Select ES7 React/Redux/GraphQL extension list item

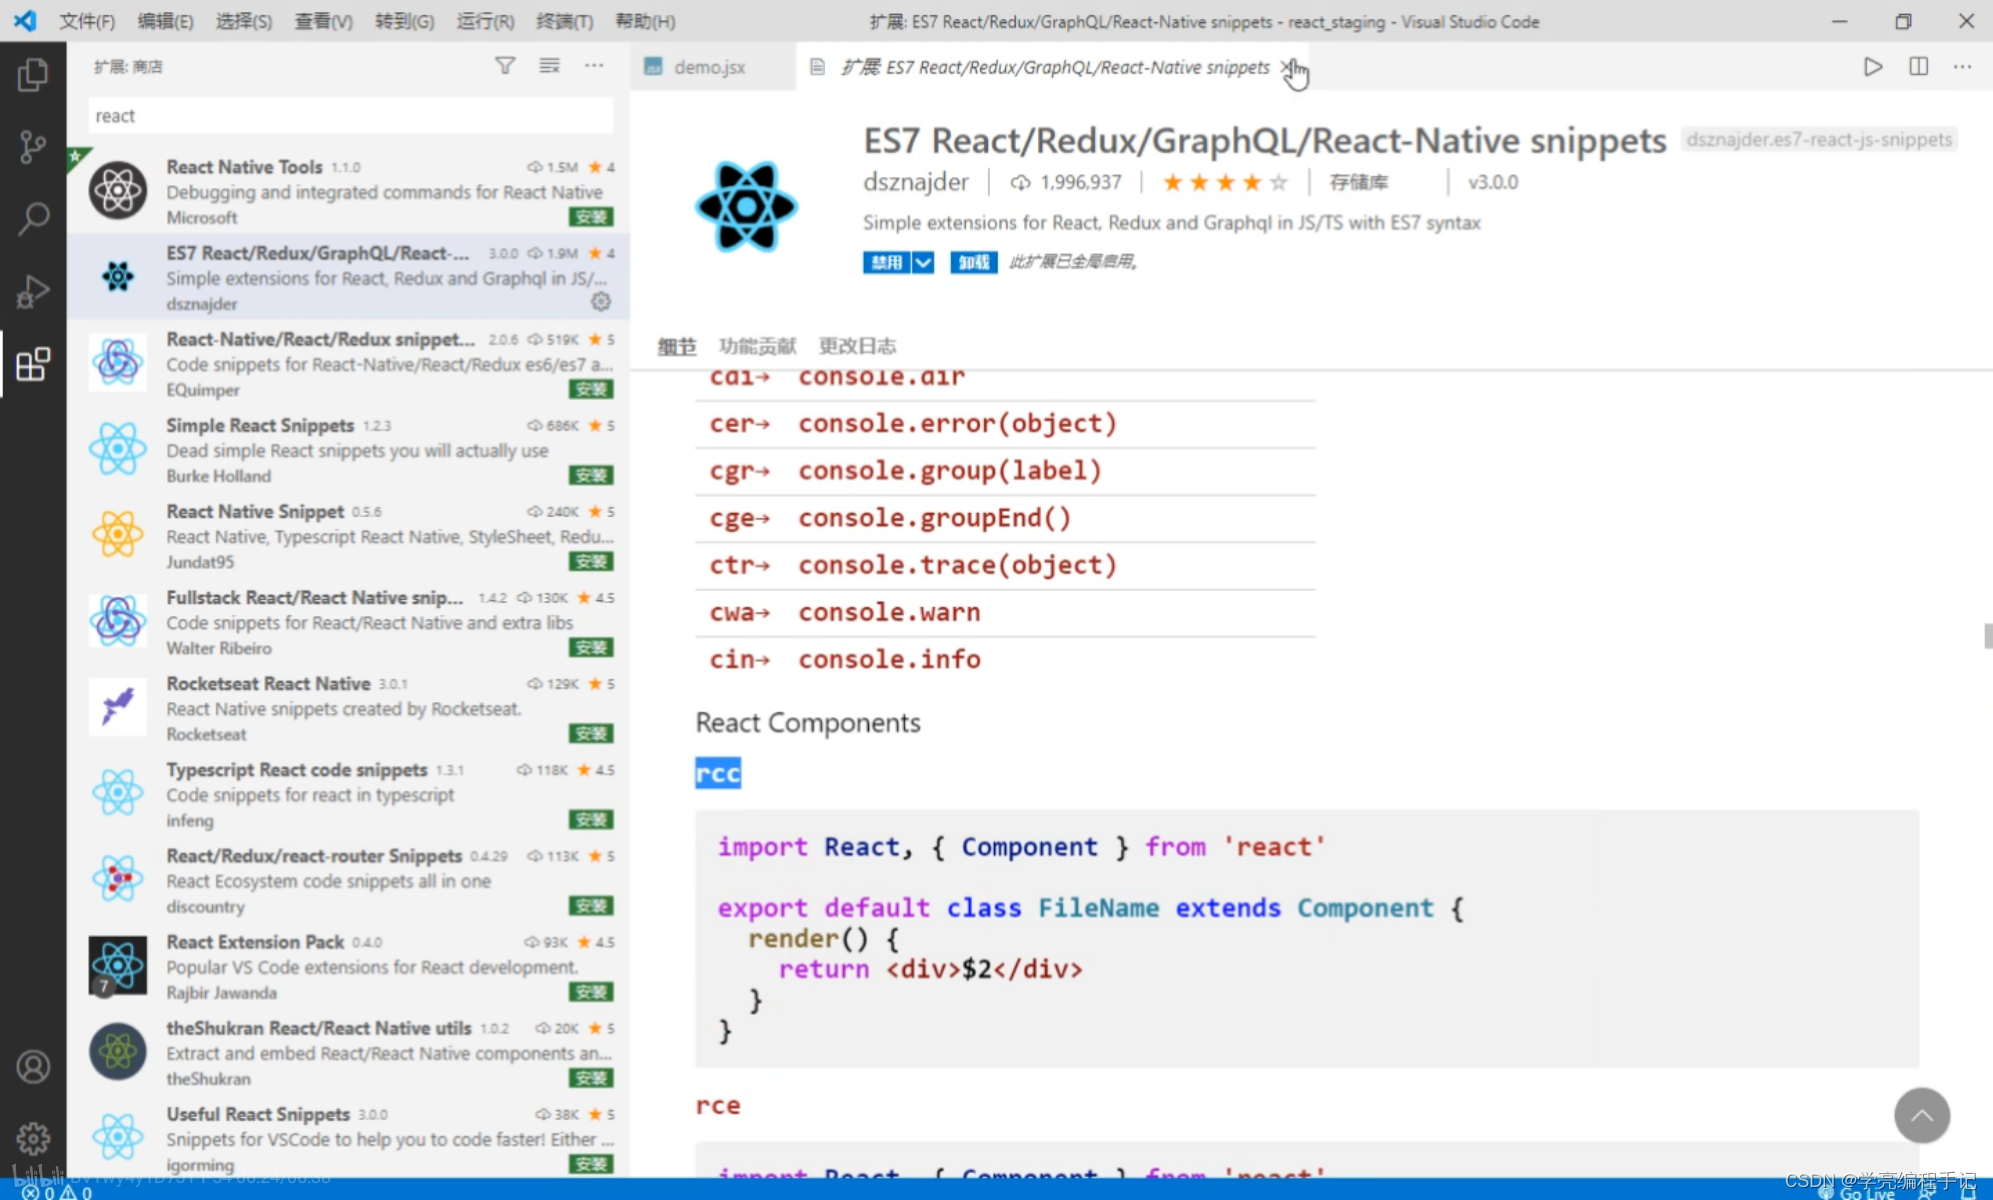[348, 277]
